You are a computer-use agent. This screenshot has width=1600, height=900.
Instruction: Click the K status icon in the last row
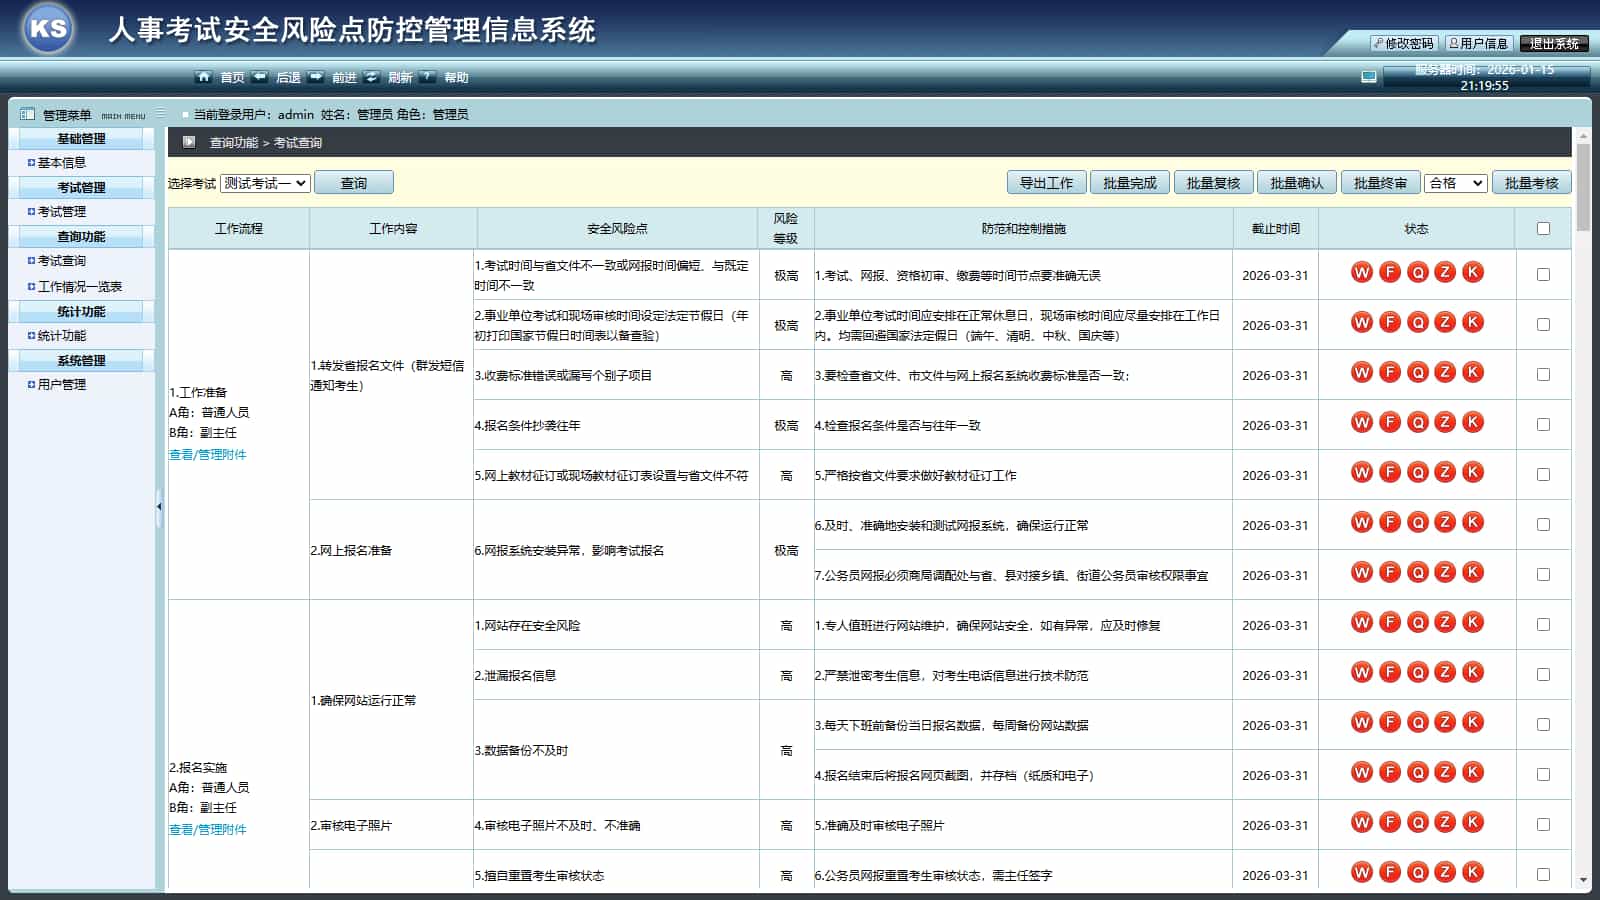(x=1471, y=872)
